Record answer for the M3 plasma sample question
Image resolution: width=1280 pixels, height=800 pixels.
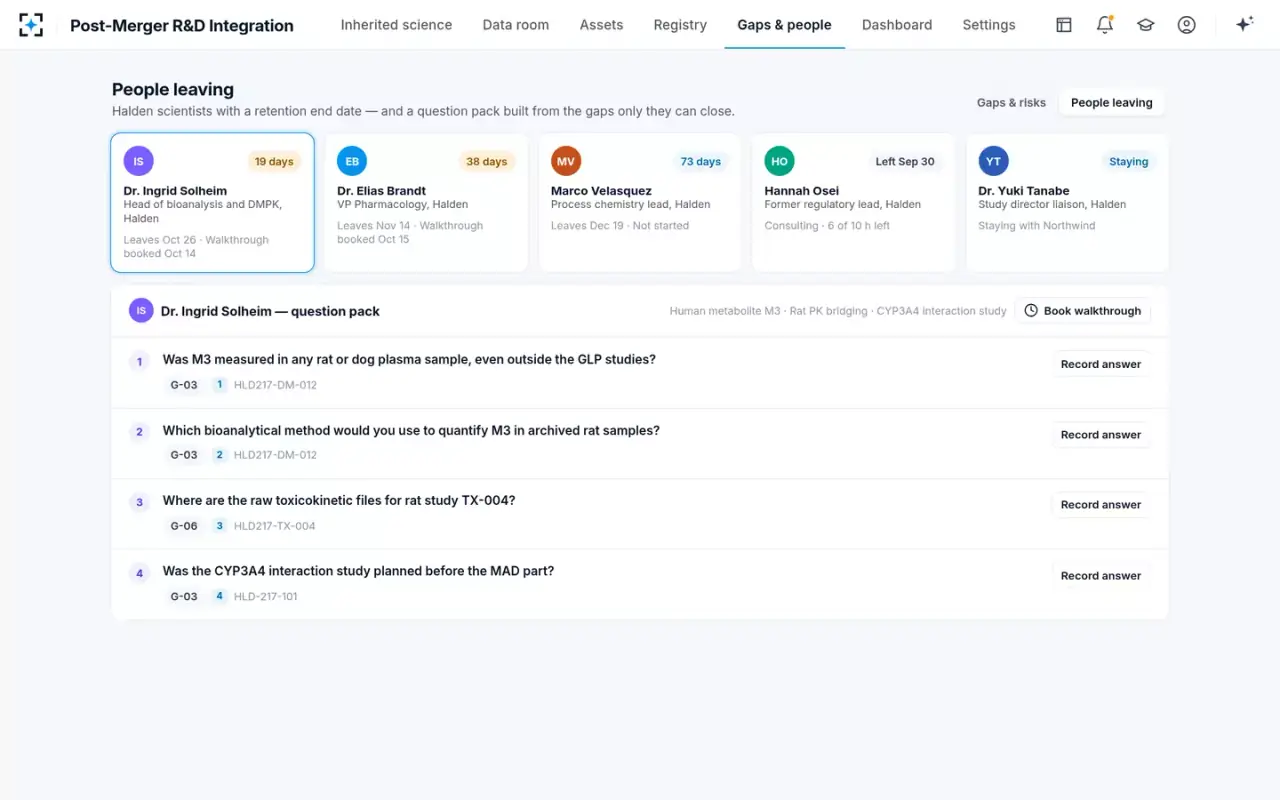point(1101,364)
